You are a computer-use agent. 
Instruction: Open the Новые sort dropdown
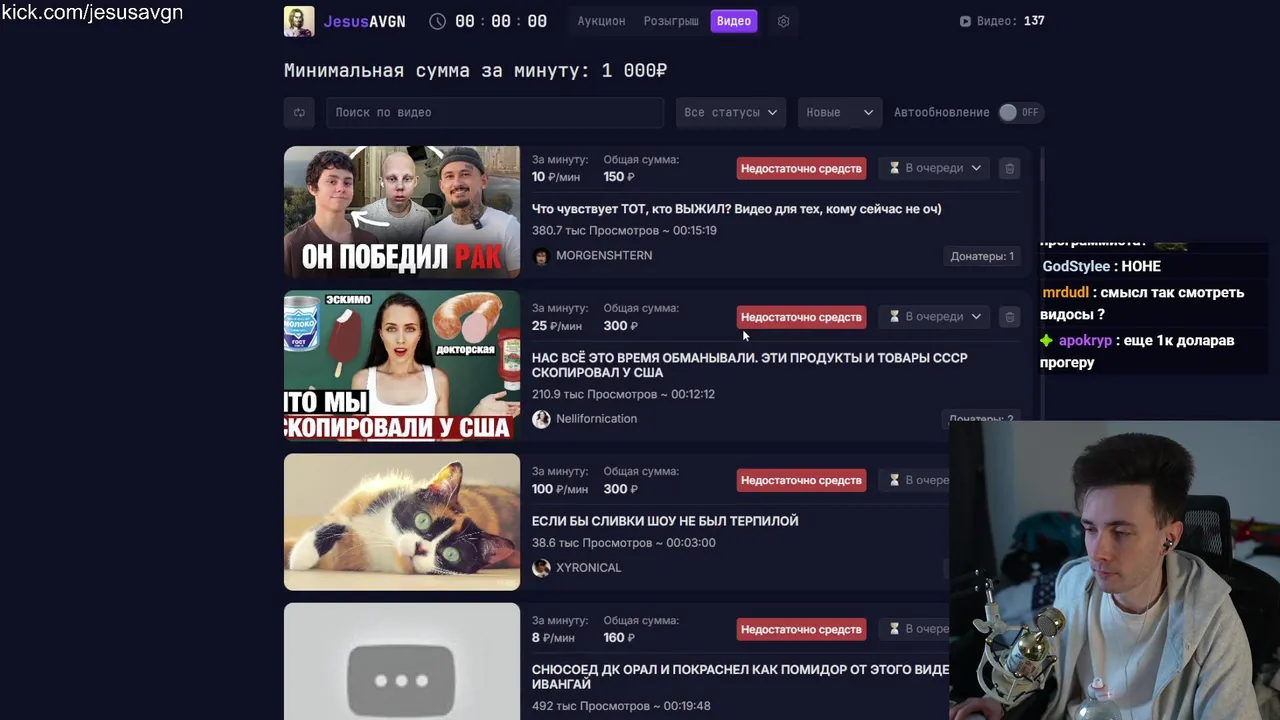pos(840,112)
